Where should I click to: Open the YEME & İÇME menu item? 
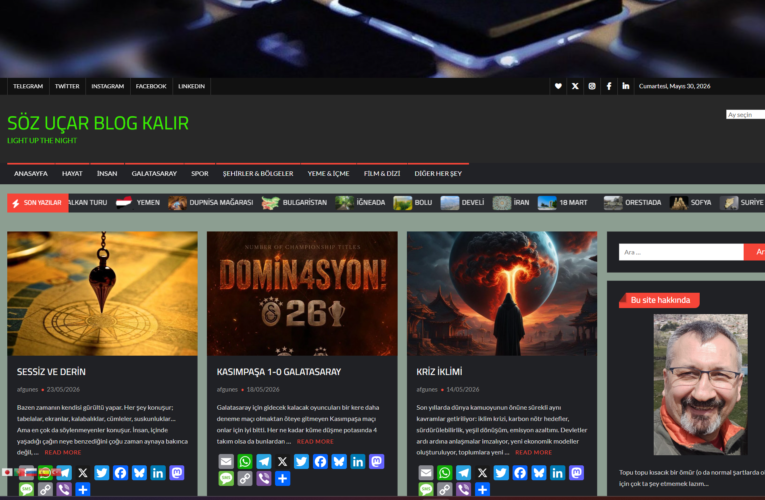pos(328,174)
